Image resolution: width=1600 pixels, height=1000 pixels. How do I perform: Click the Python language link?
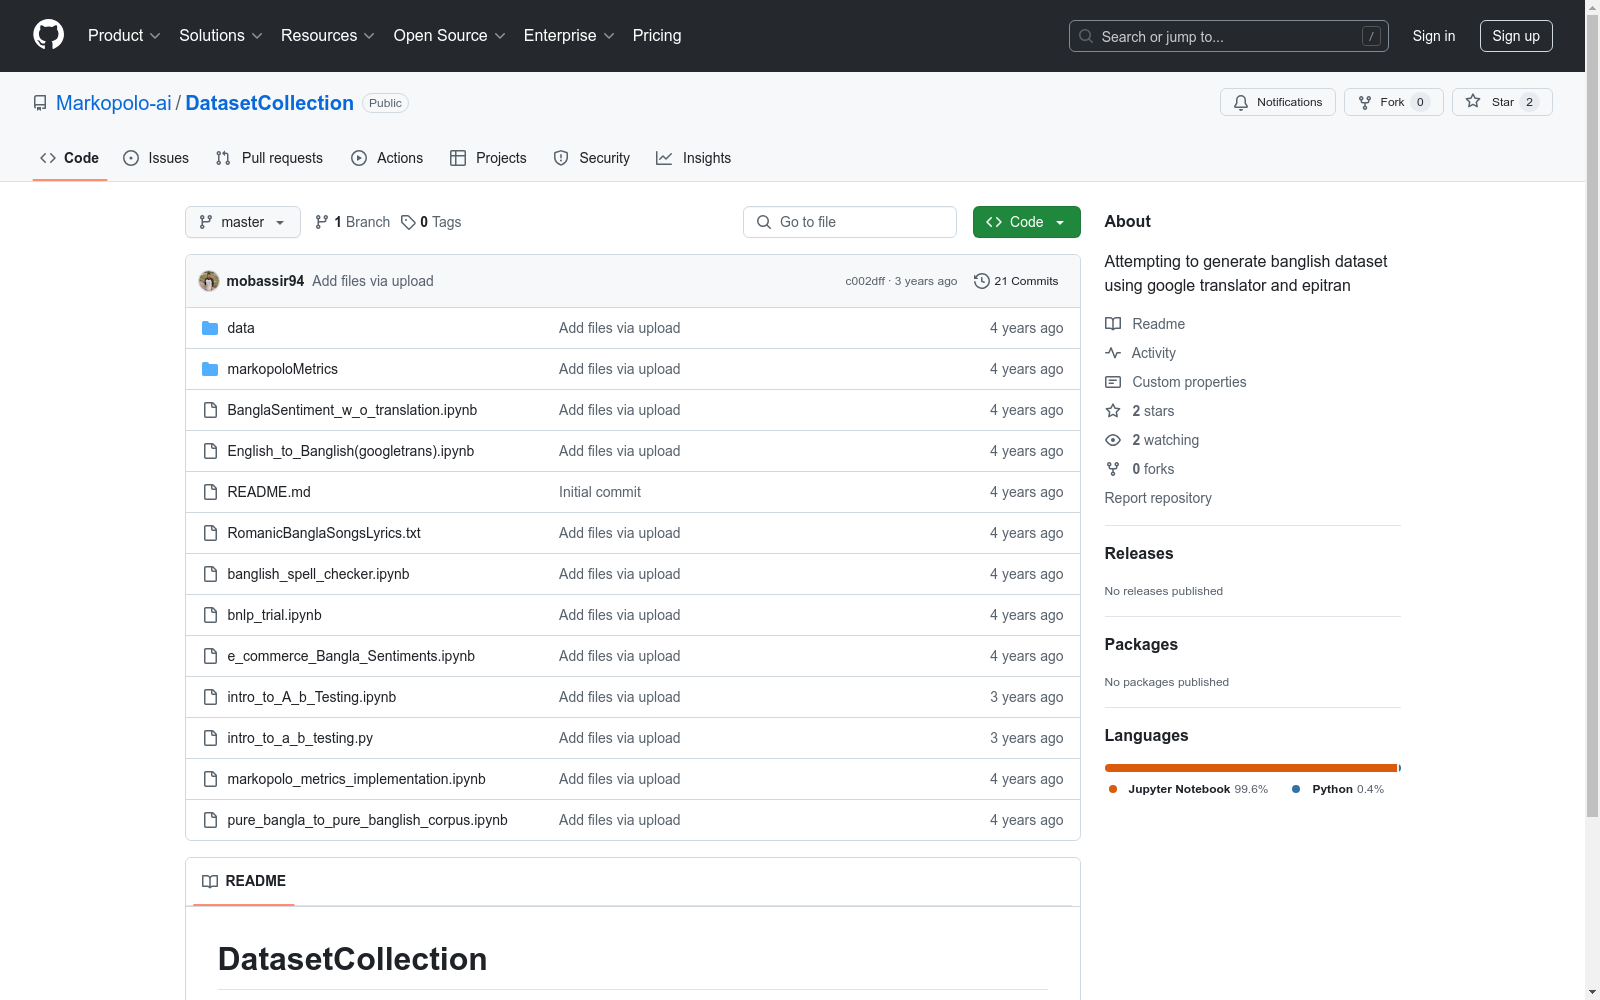(x=1338, y=789)
